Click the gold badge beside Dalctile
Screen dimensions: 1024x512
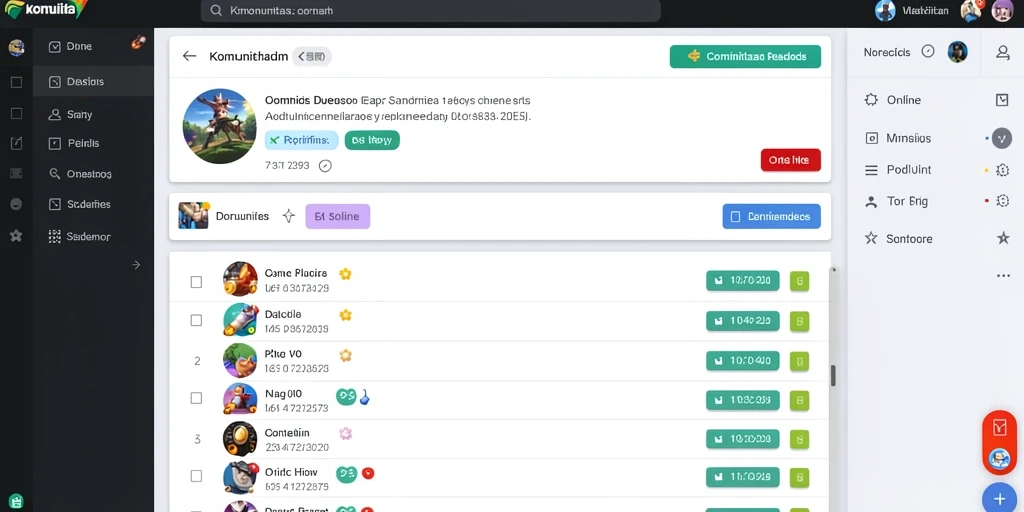(345, 315)
